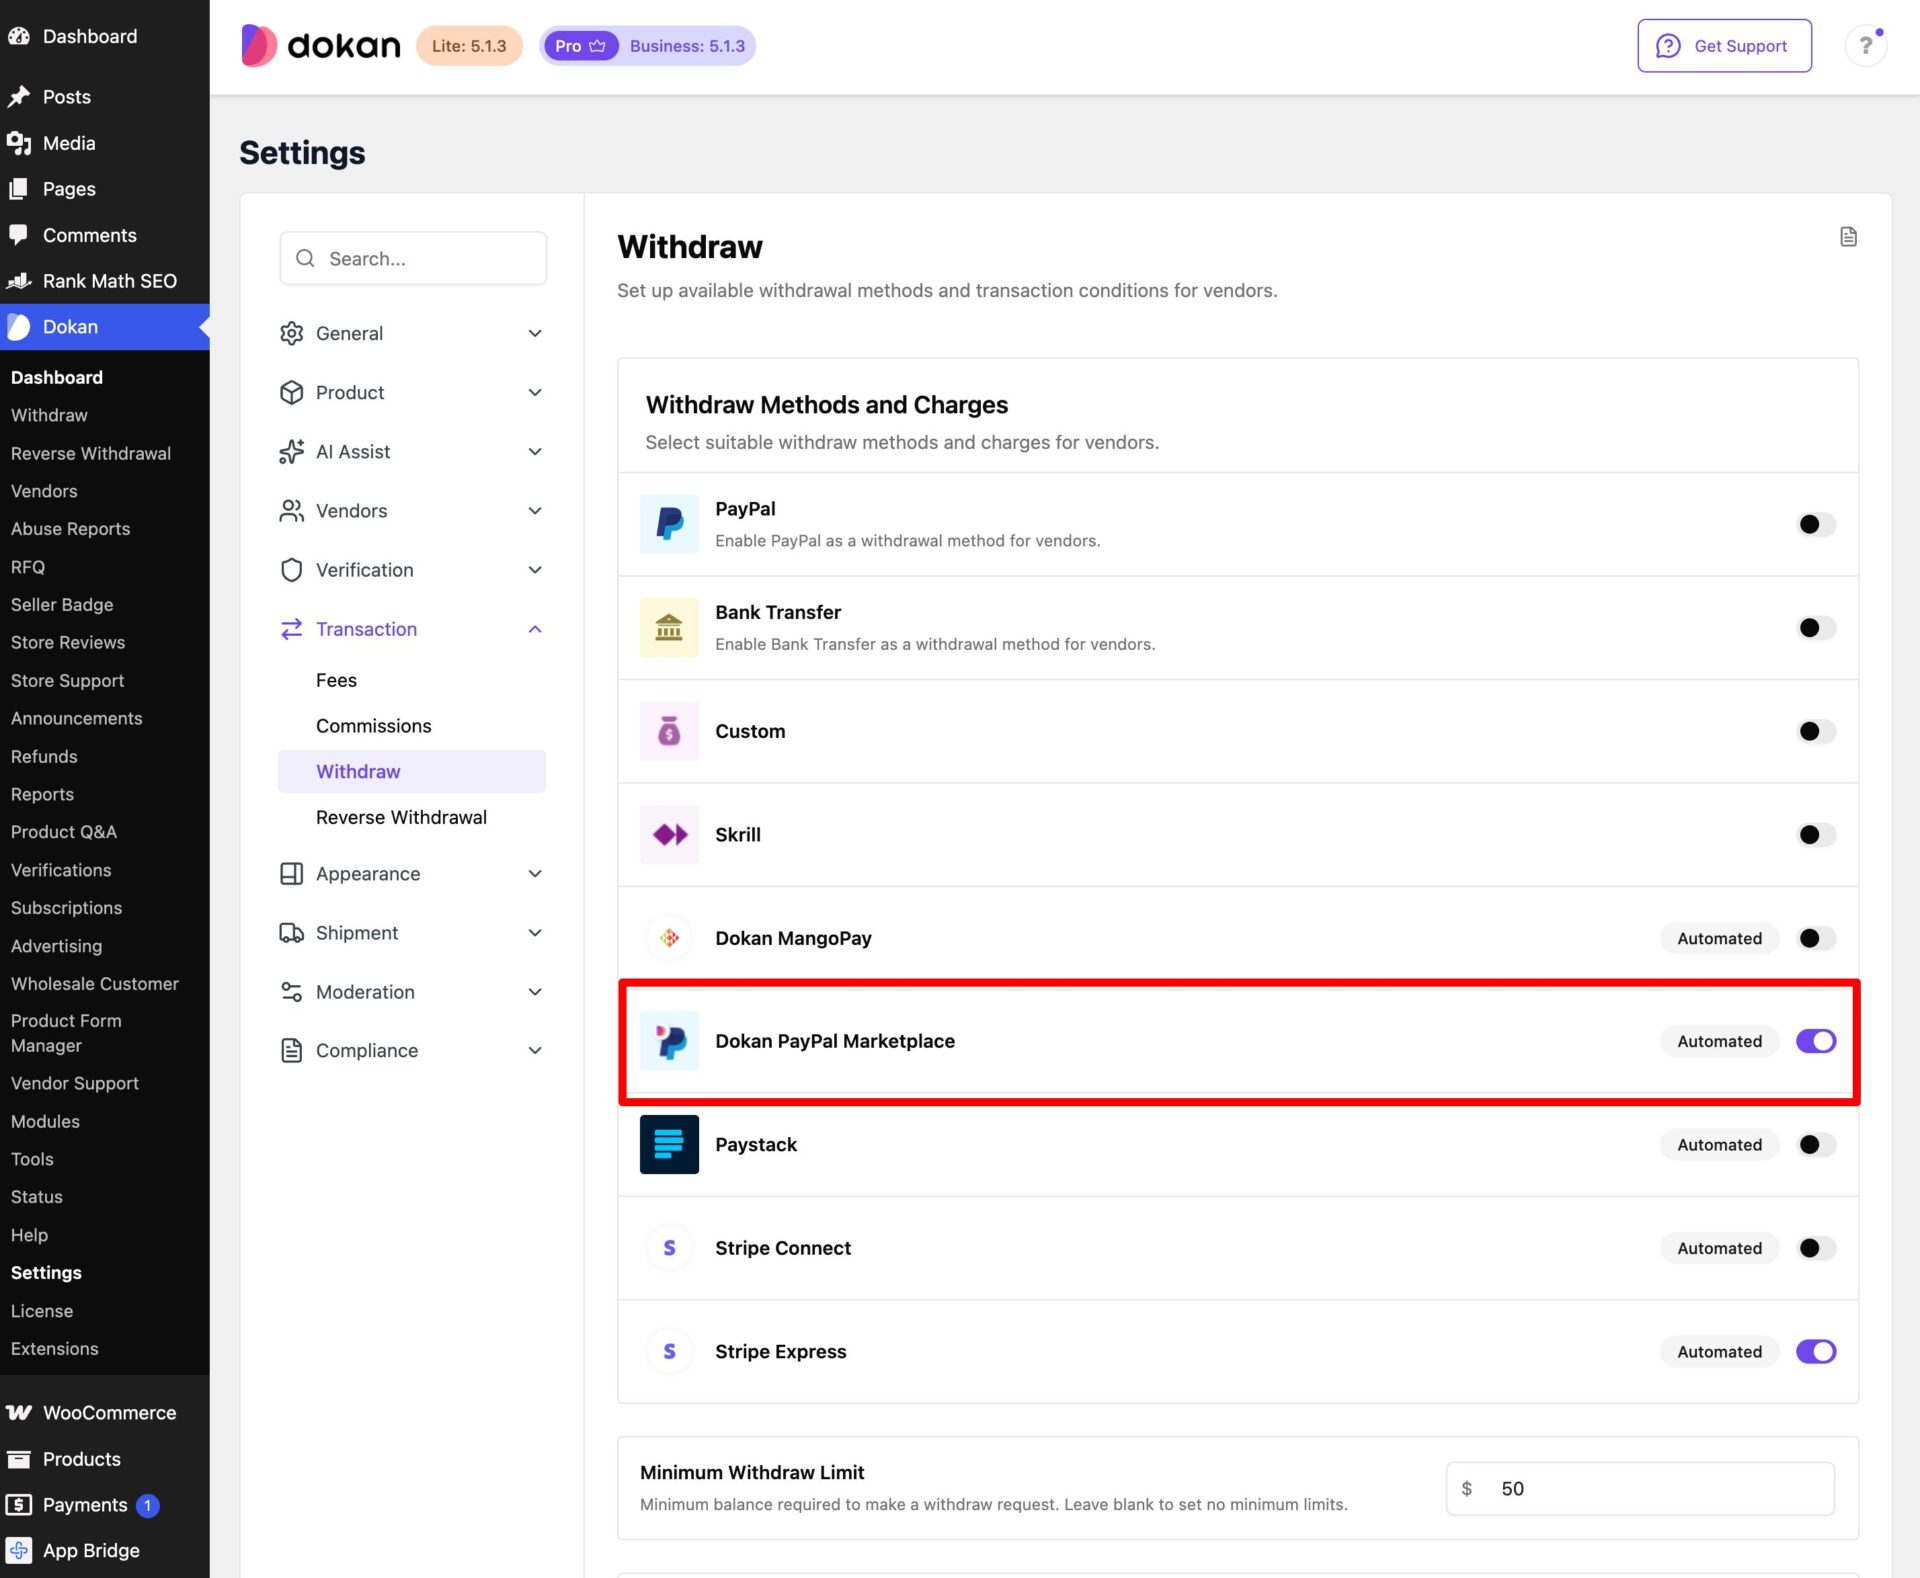This screenshot has height=1578, width=1920.
Task: Expand the Appearance settings section
Action: point(412,874)
